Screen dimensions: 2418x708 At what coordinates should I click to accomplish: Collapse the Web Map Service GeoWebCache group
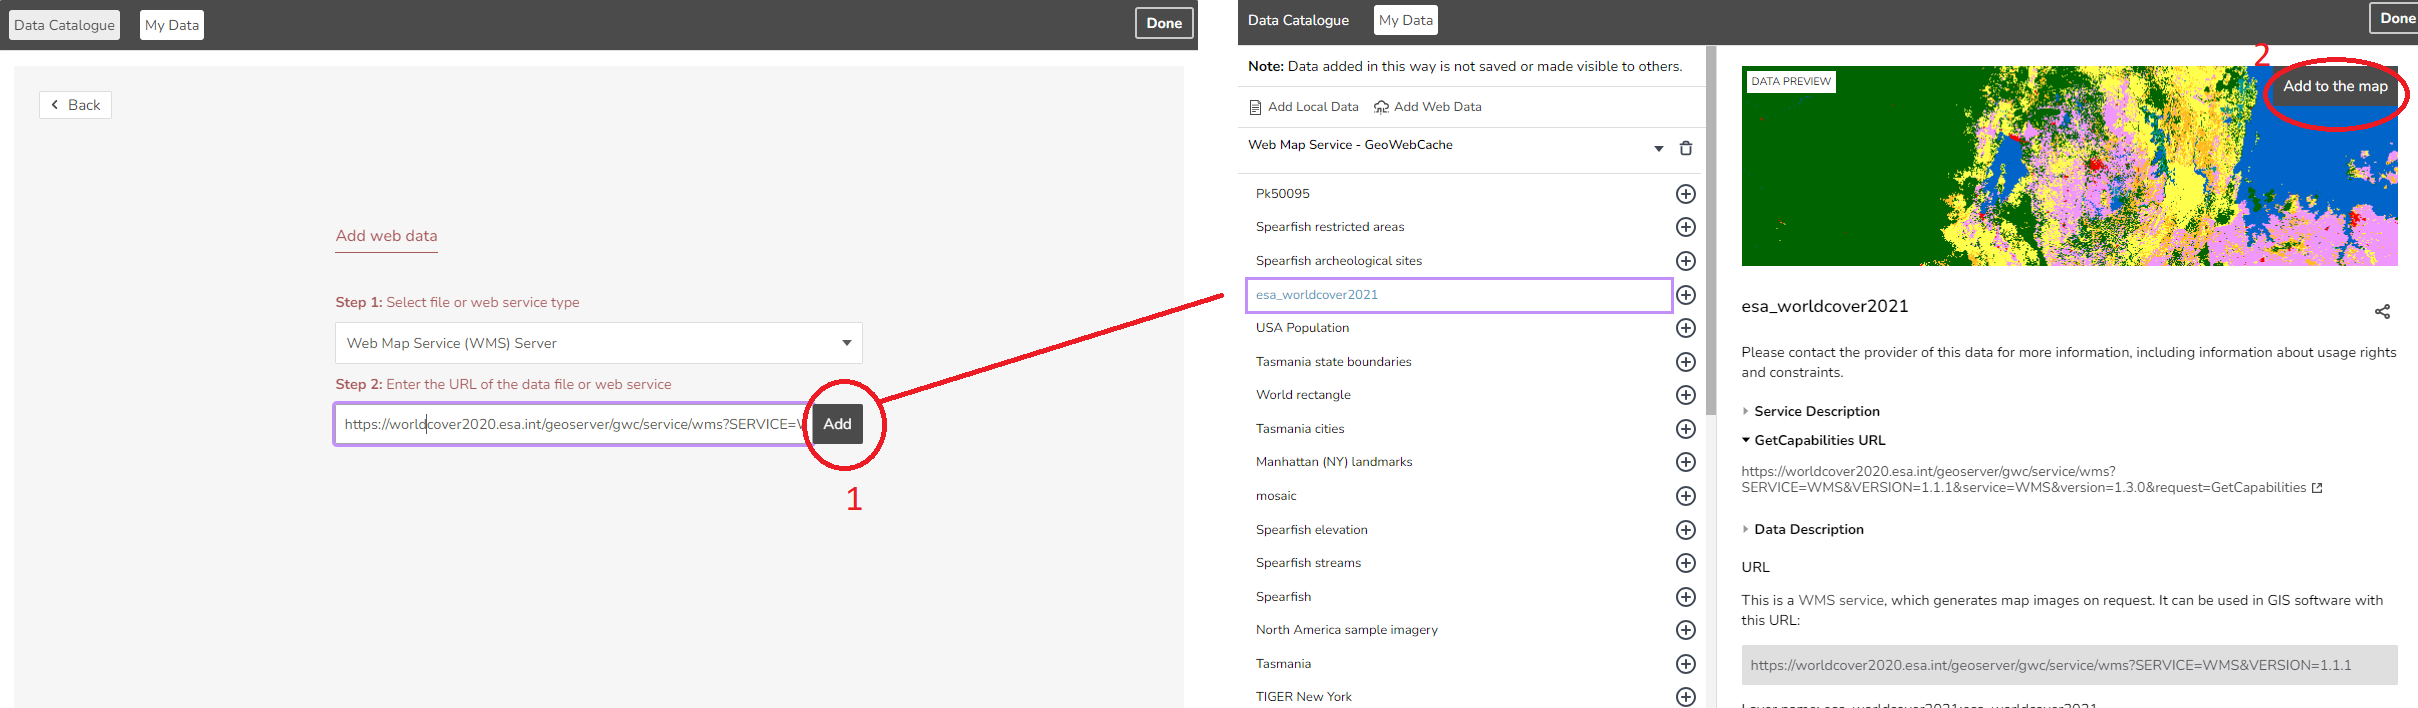click(x=1658, y=148)
